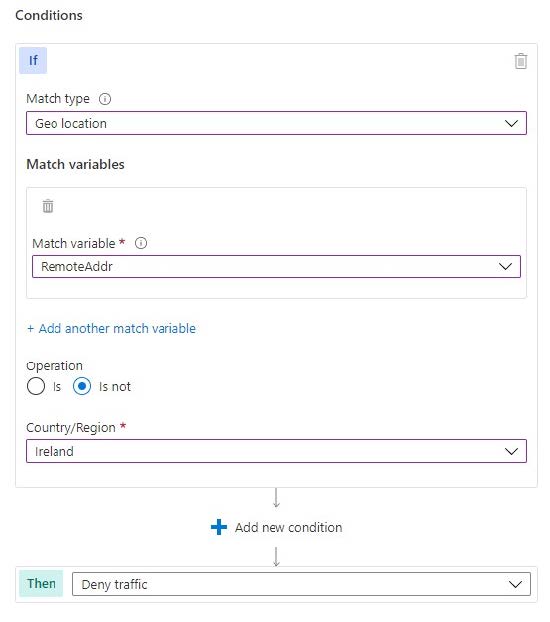Click the blue plus icon for new condition
550x622 pixels.
tap(219, 527)
